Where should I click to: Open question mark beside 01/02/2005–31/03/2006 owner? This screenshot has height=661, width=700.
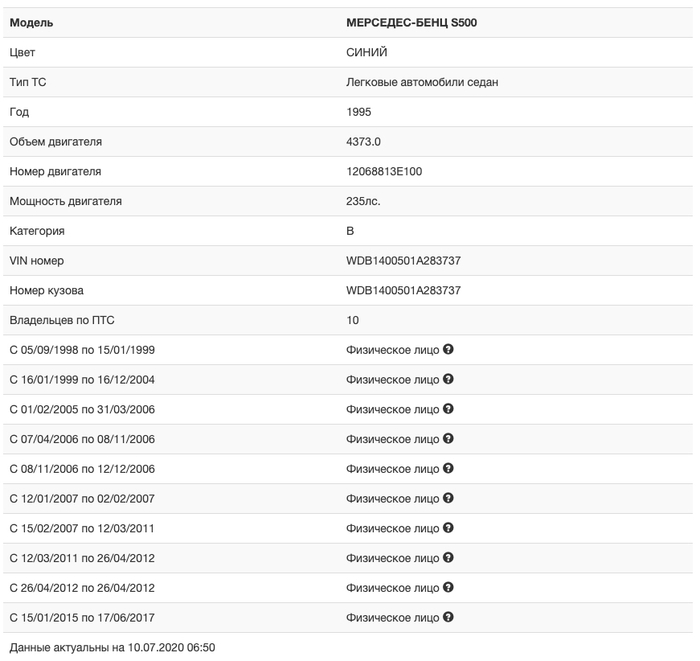click(x=449, y=409)
